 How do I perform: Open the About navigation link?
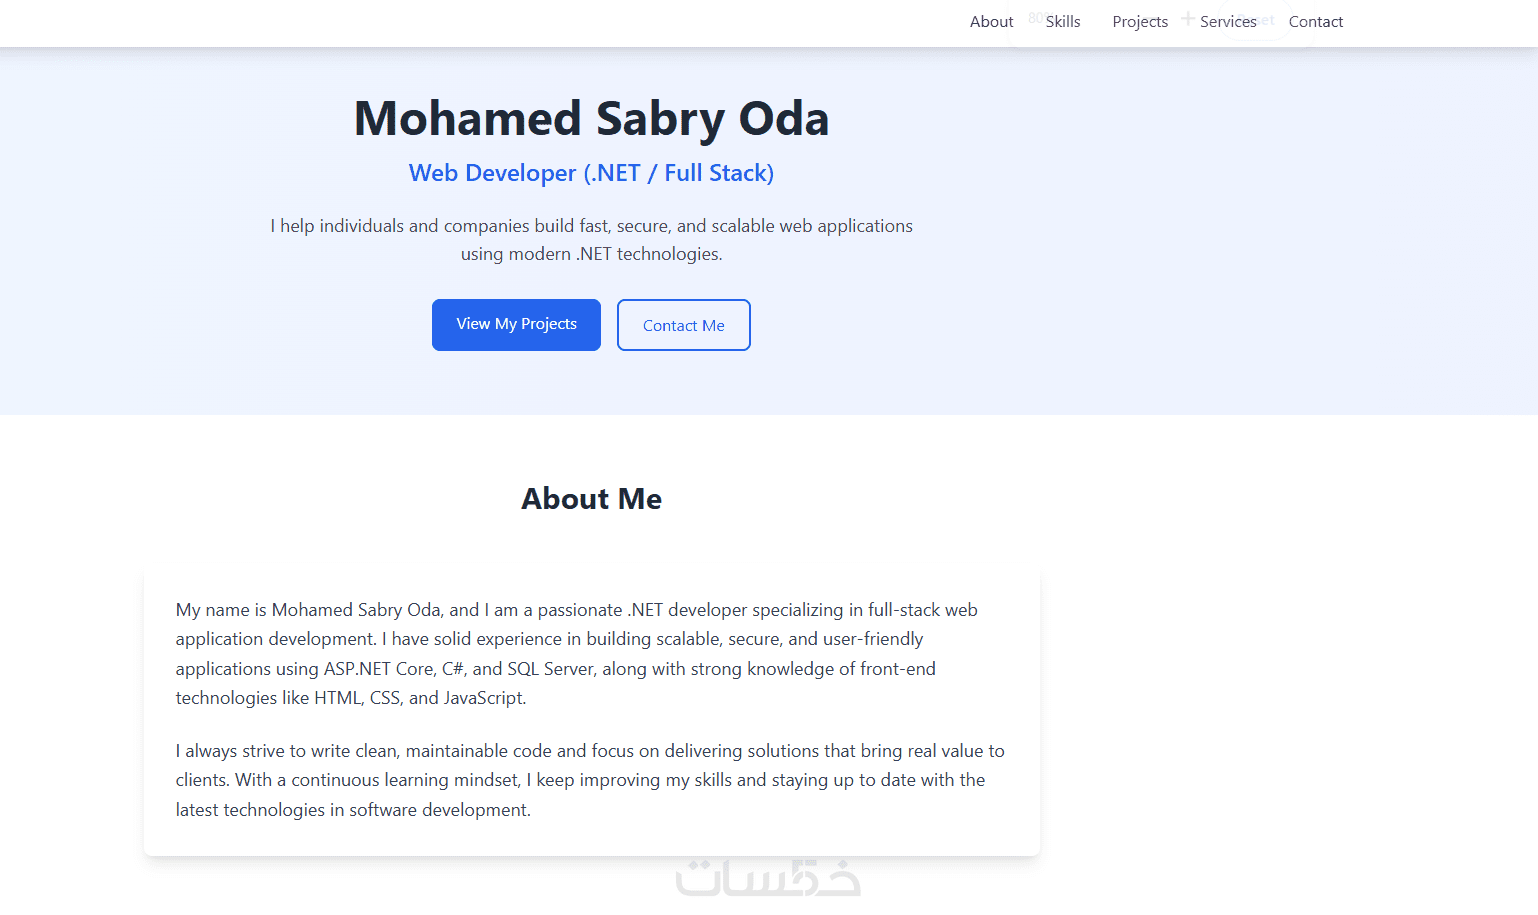click(991, 22)
